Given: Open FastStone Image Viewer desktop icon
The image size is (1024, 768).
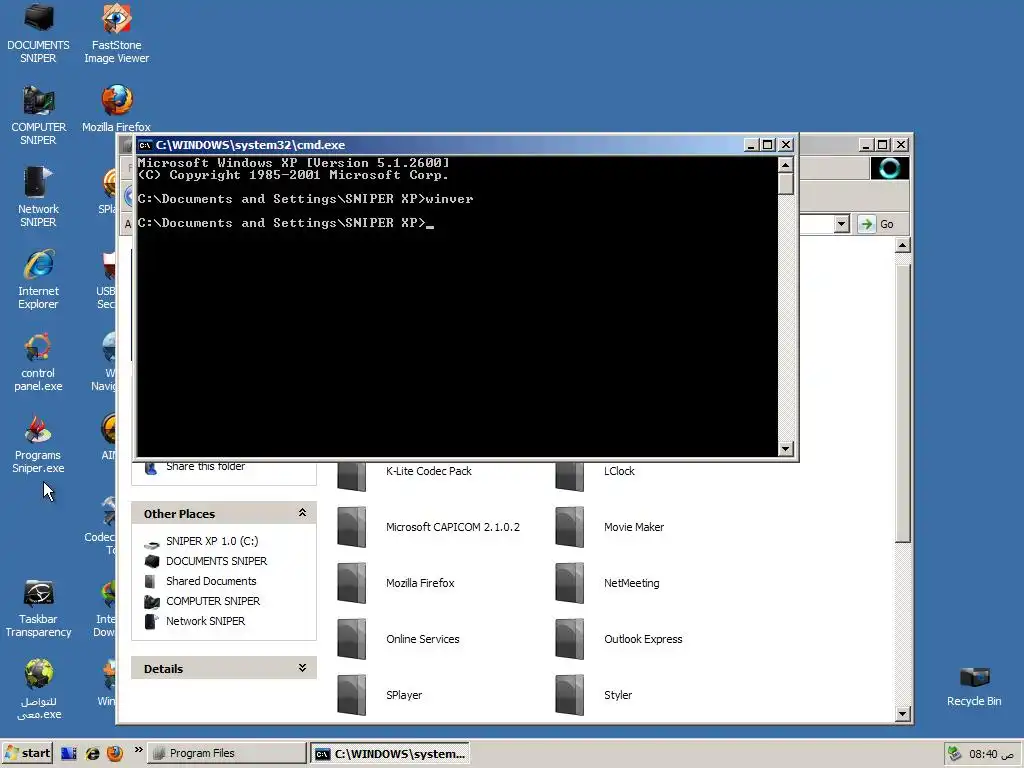Looking at the screenshot, I should click(x=116, y=33).
